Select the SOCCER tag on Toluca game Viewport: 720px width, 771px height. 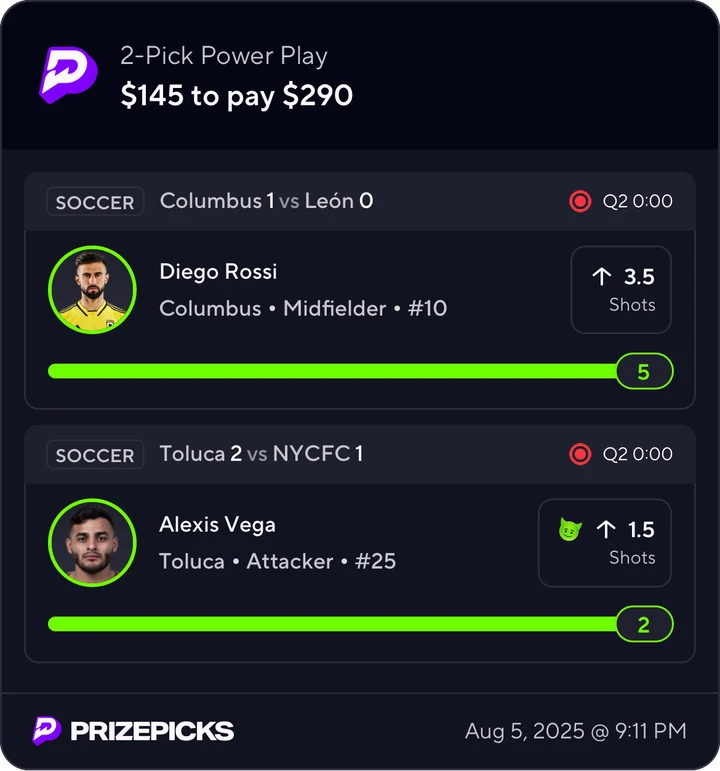pos(95,454)
